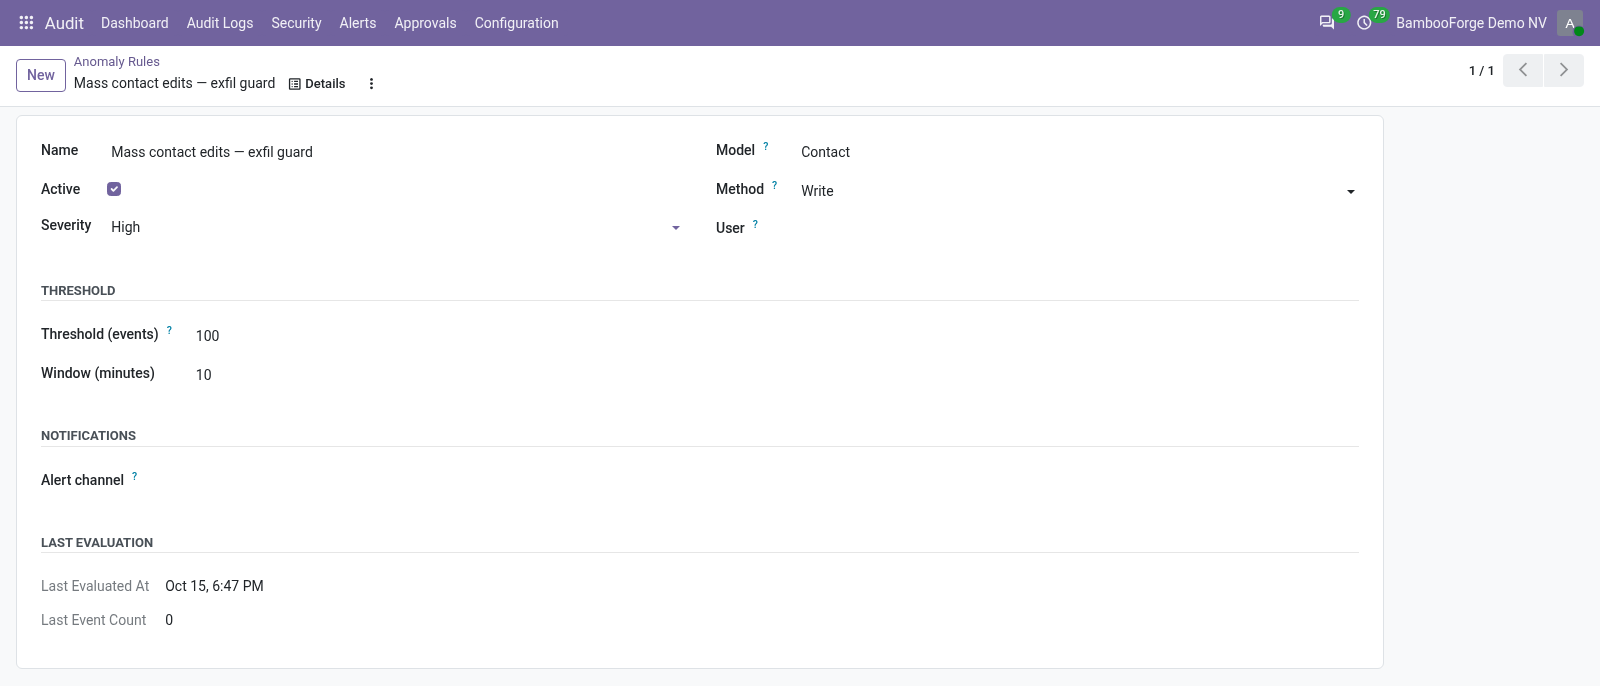Go back to Anomaly Rules breadcrumb
1600x686 pixels.
point(117,62)
